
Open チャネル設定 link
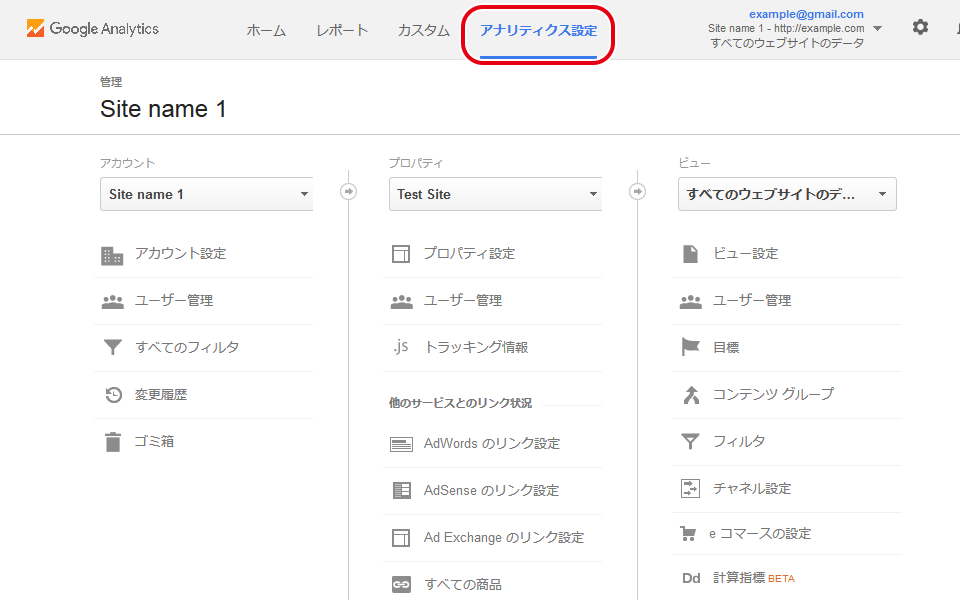(752, 488)
